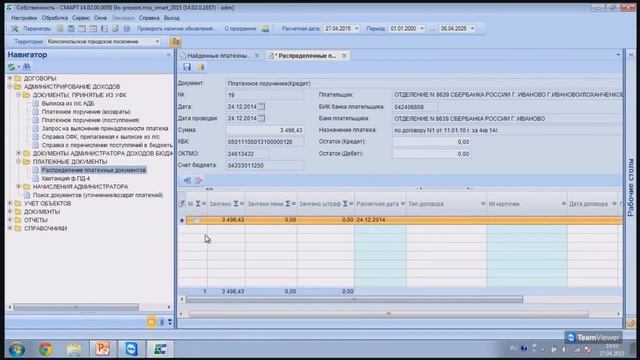This screenshot has width=640, height=360.
Task: Open the Период end date dropdown 06.04.2025
Action: (472, 29)
